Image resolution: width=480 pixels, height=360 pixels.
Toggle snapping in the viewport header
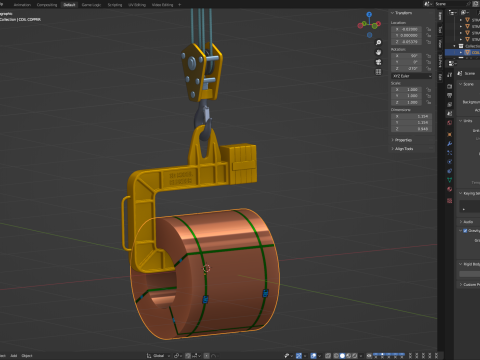(188, 356)
